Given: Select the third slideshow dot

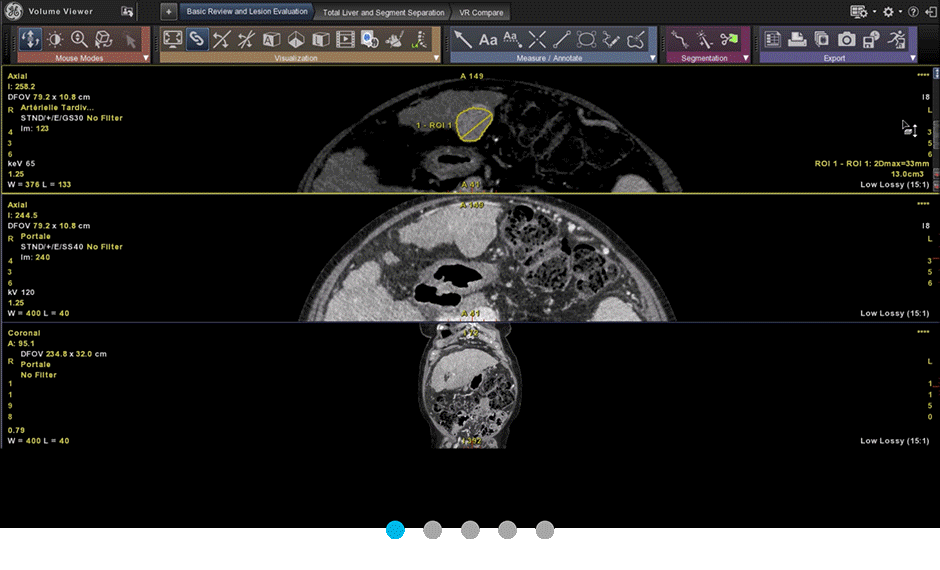Looking at the screenshot, I should [x=470, y=530].
